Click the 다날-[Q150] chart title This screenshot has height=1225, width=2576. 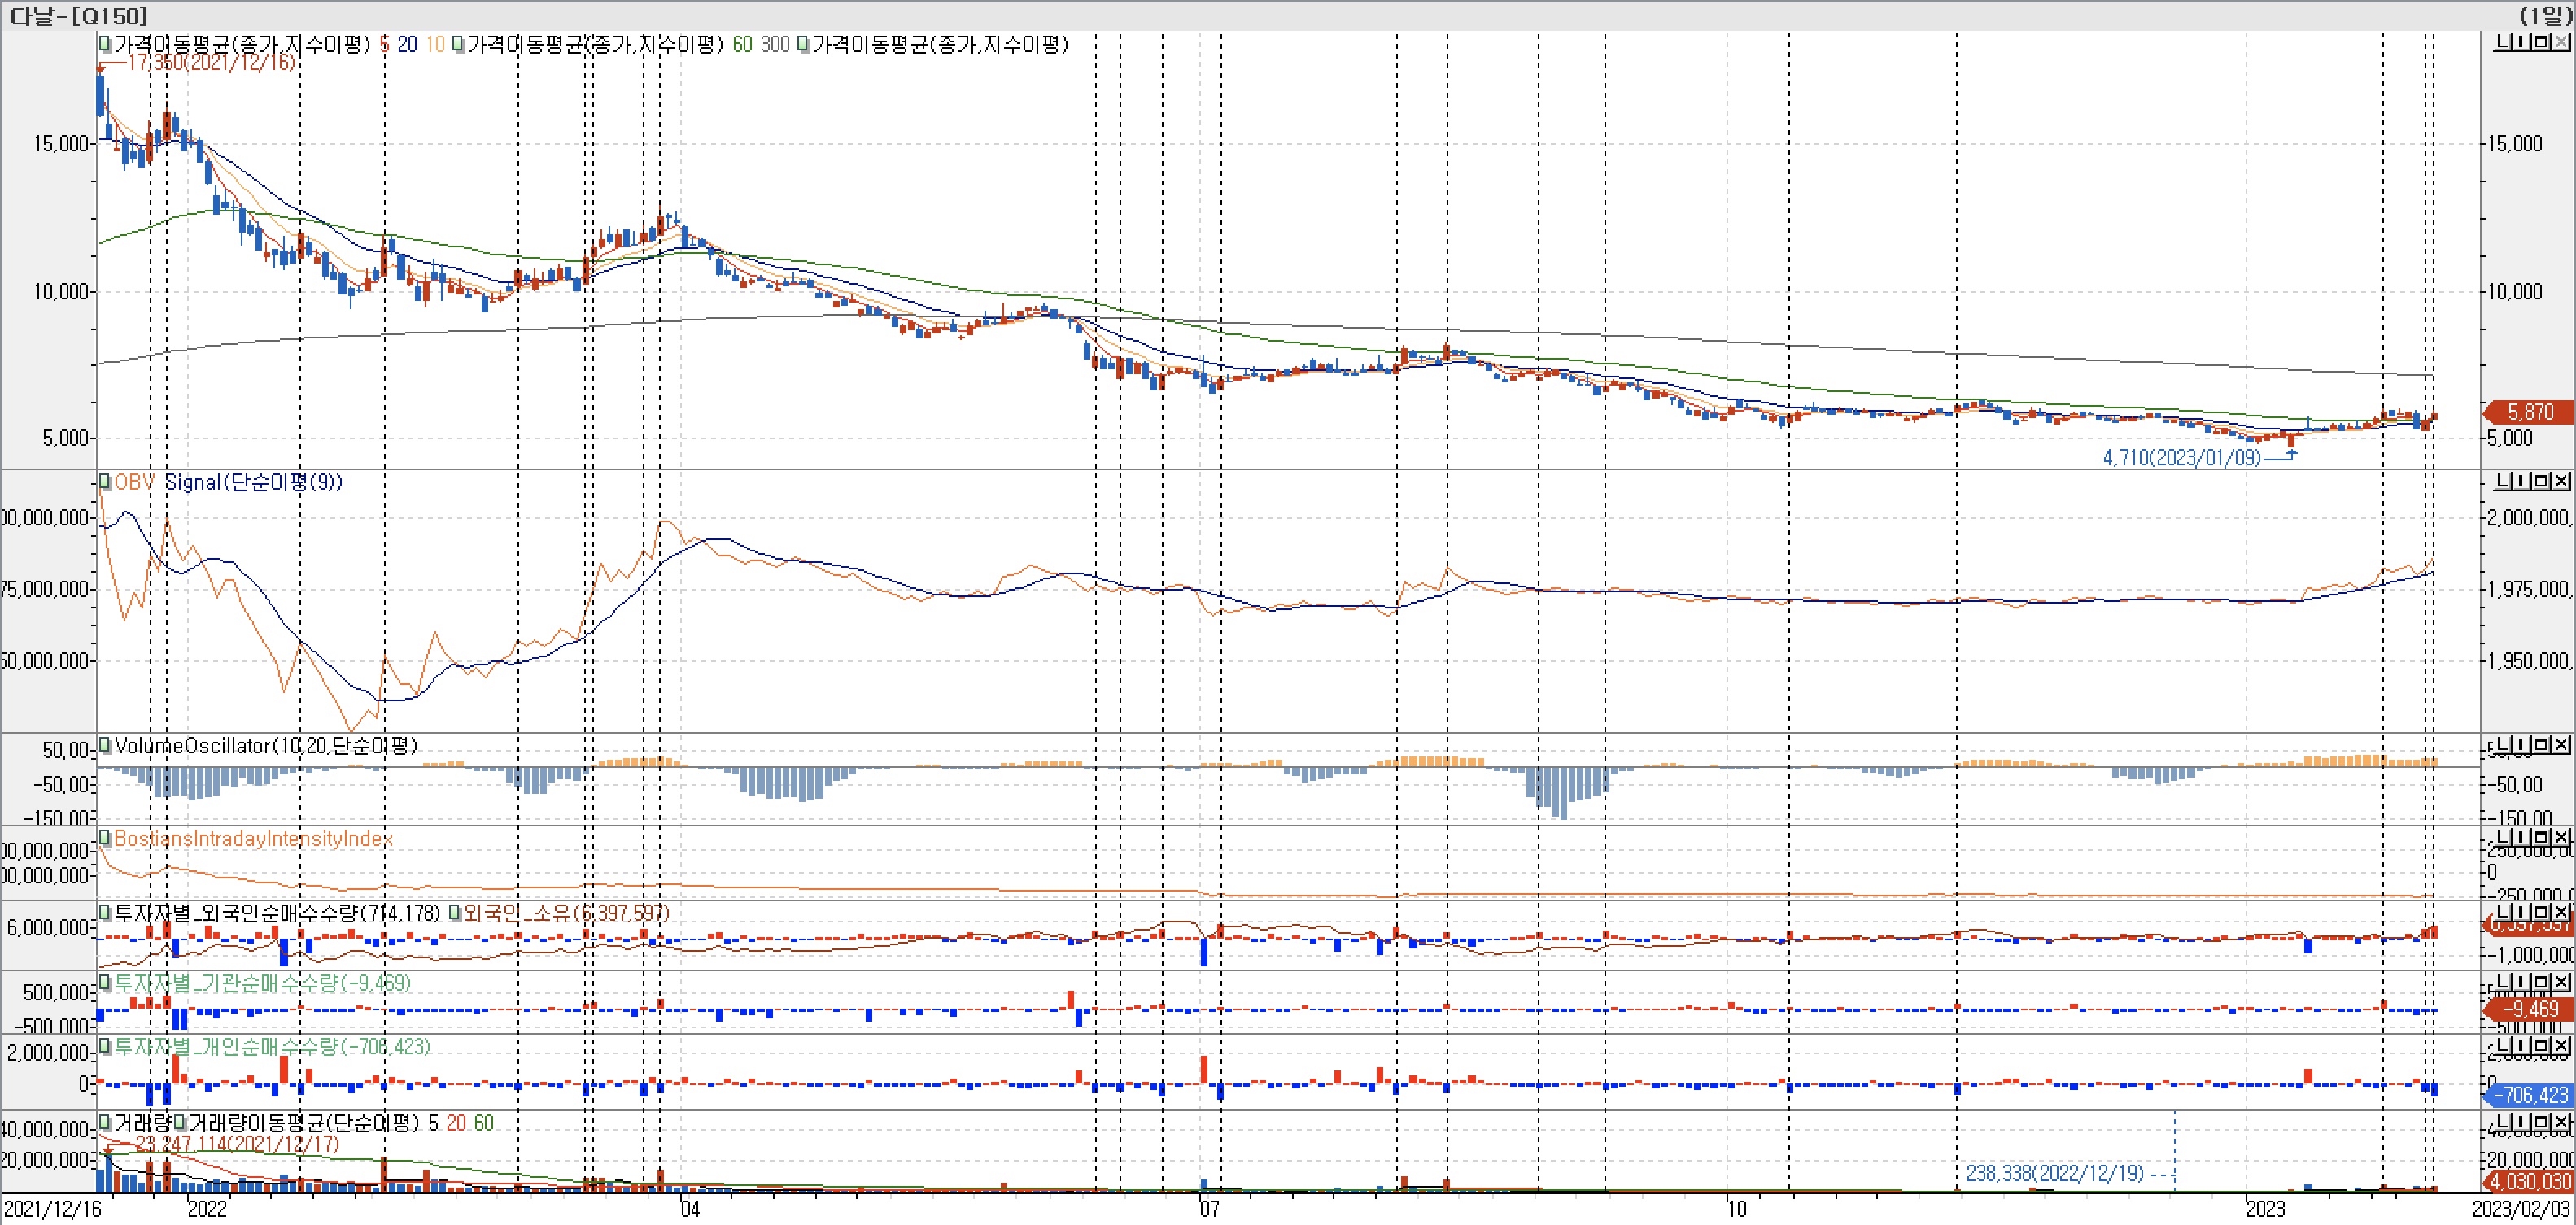pyautogui.click(x=78, y=15)
